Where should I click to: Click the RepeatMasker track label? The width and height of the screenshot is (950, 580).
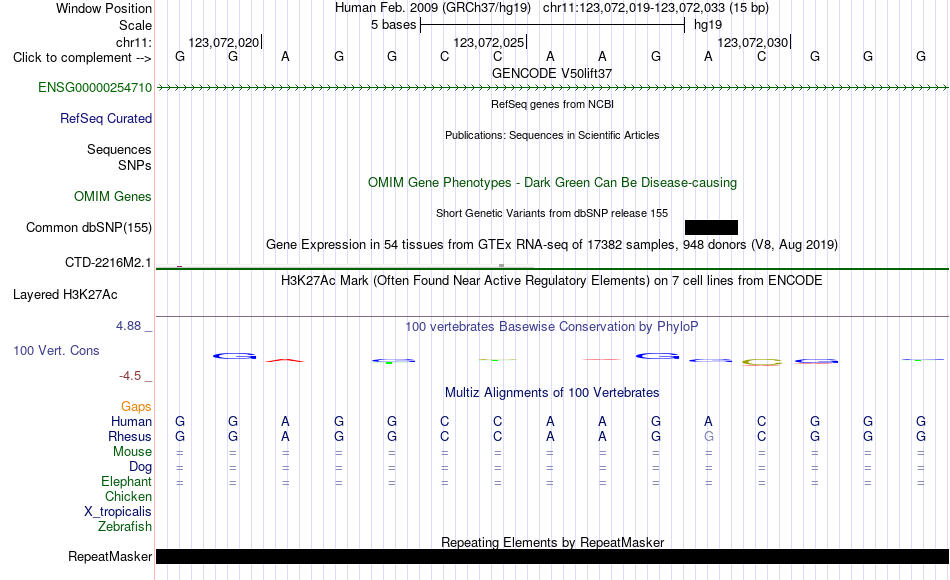tap(110, 556)
